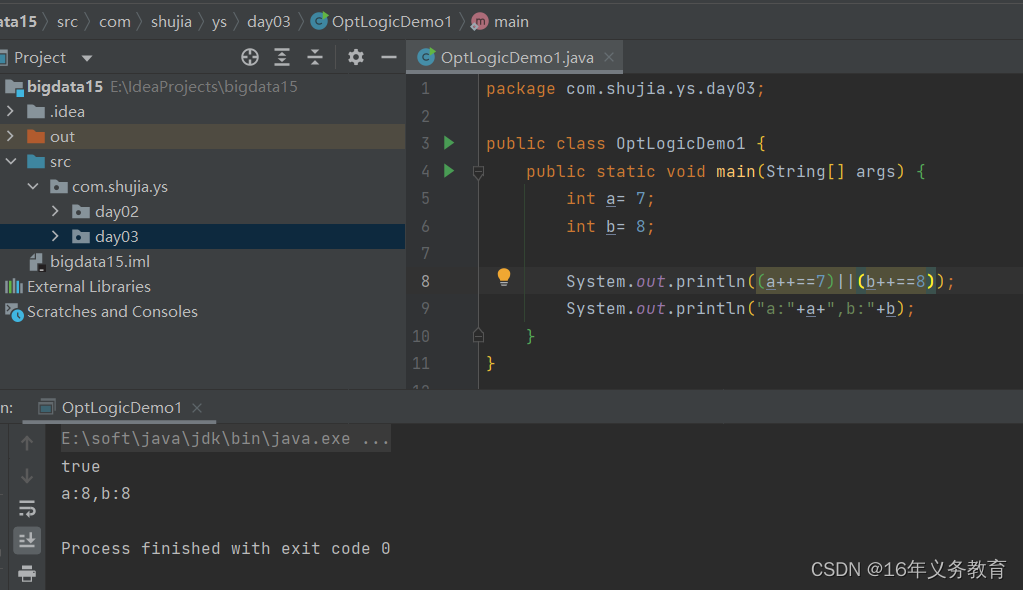Image resolution: width=1023 pixels, height=590 pixels.
Task: Click the 'true' console output line
Action: (x=81, y=466)
